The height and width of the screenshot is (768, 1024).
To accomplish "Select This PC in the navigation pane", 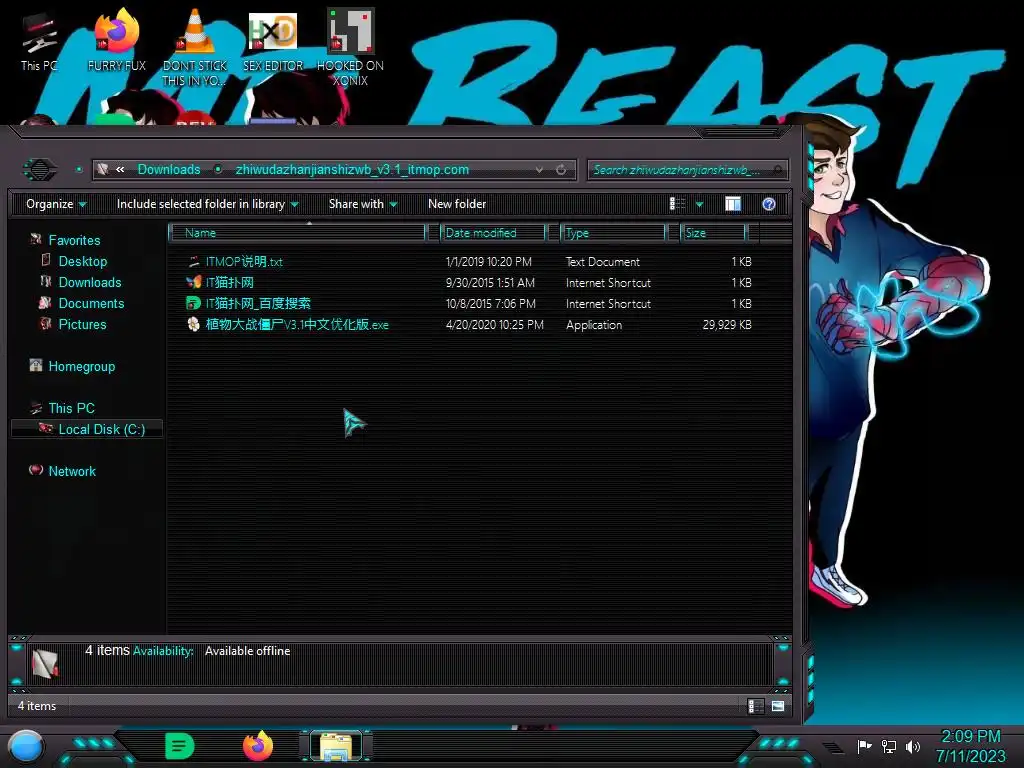I will (71, 408).
